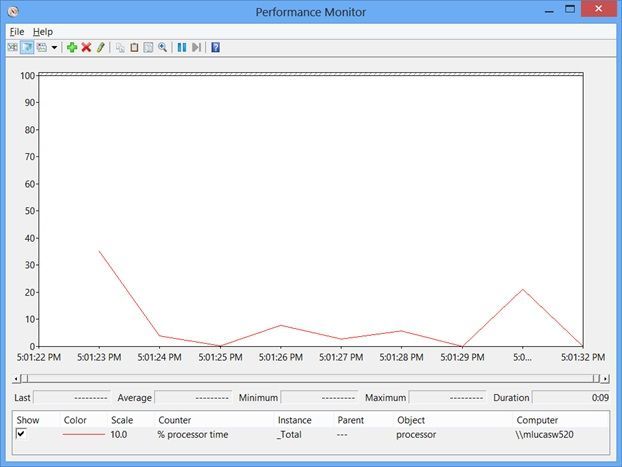Open the Help menu
The height and width of the screenshot is (467, 622).
[x=42, y=32]
